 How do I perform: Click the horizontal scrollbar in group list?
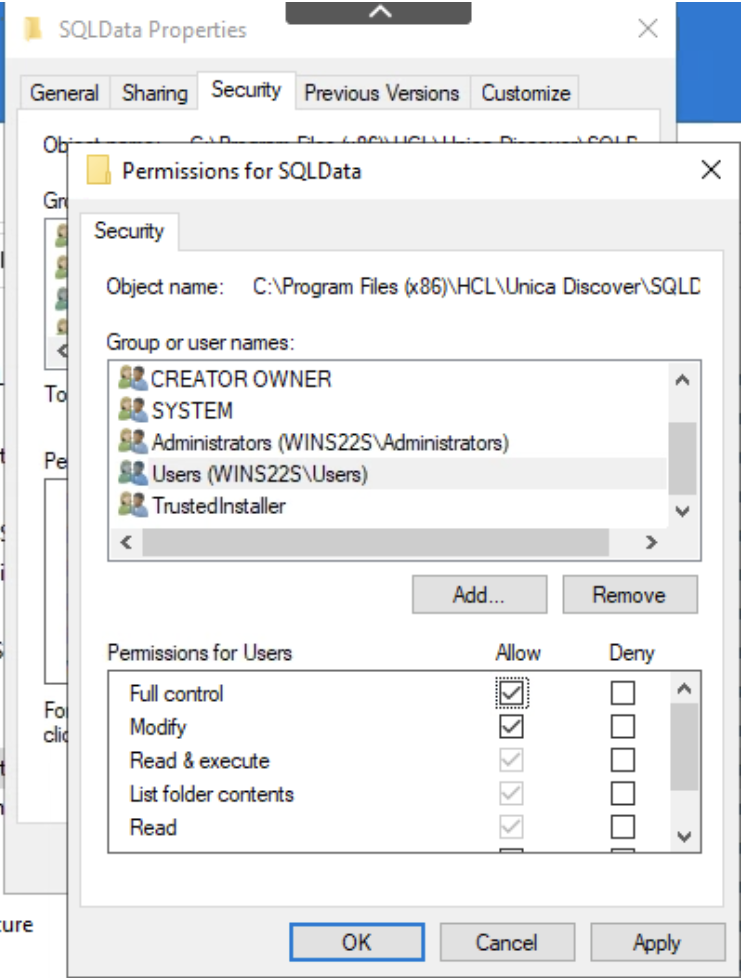(x=375, y=543)
